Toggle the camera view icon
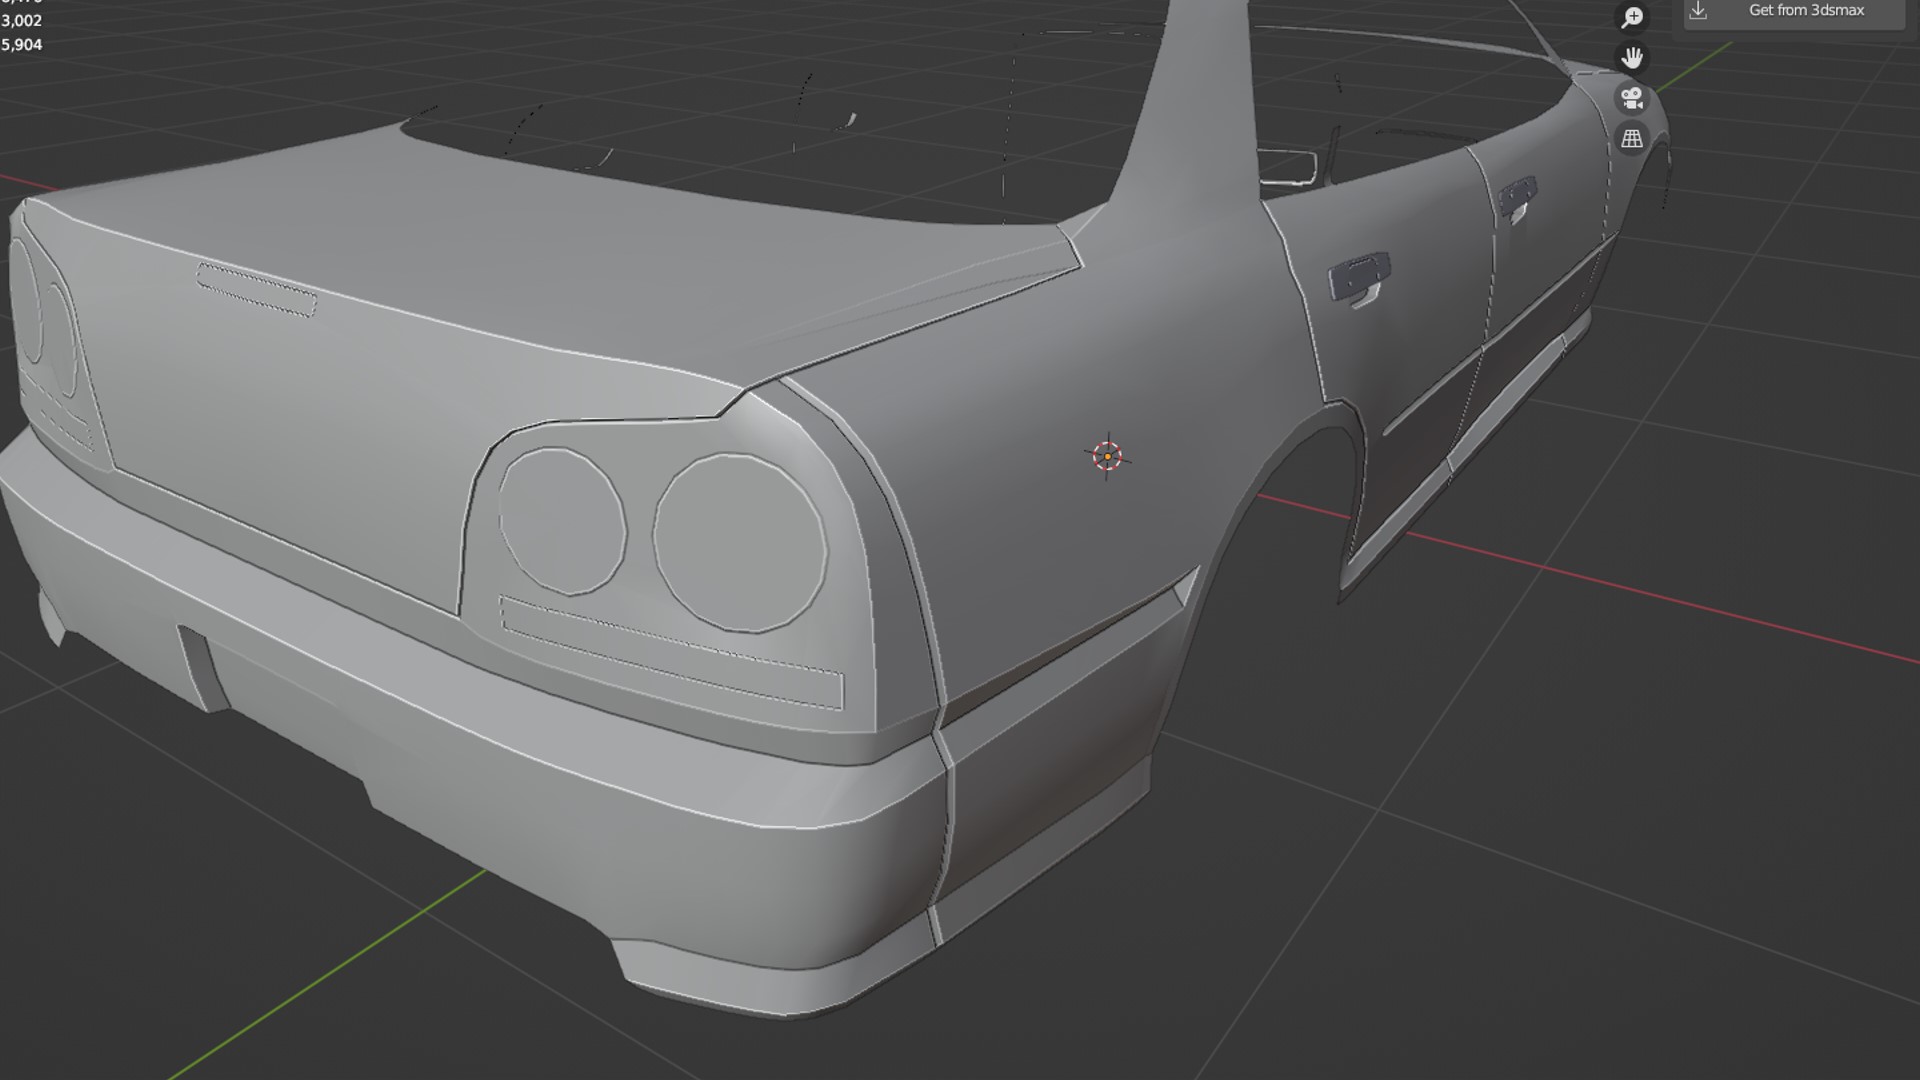1920x1080 pixels. click(x=1632, y=98)
